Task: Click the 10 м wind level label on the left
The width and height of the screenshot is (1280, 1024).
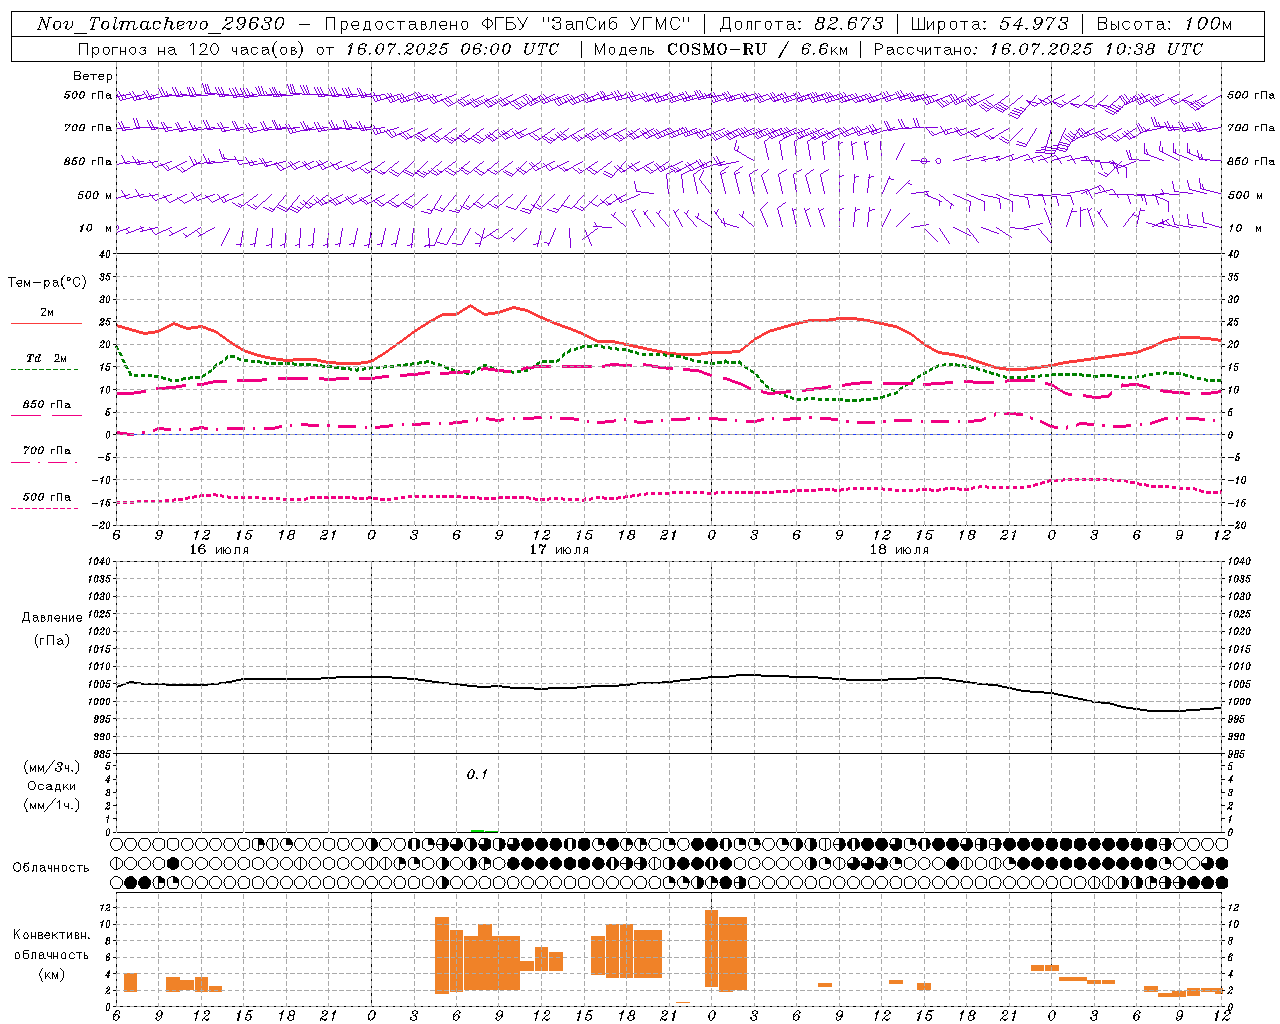Action: tap(95, 228)
